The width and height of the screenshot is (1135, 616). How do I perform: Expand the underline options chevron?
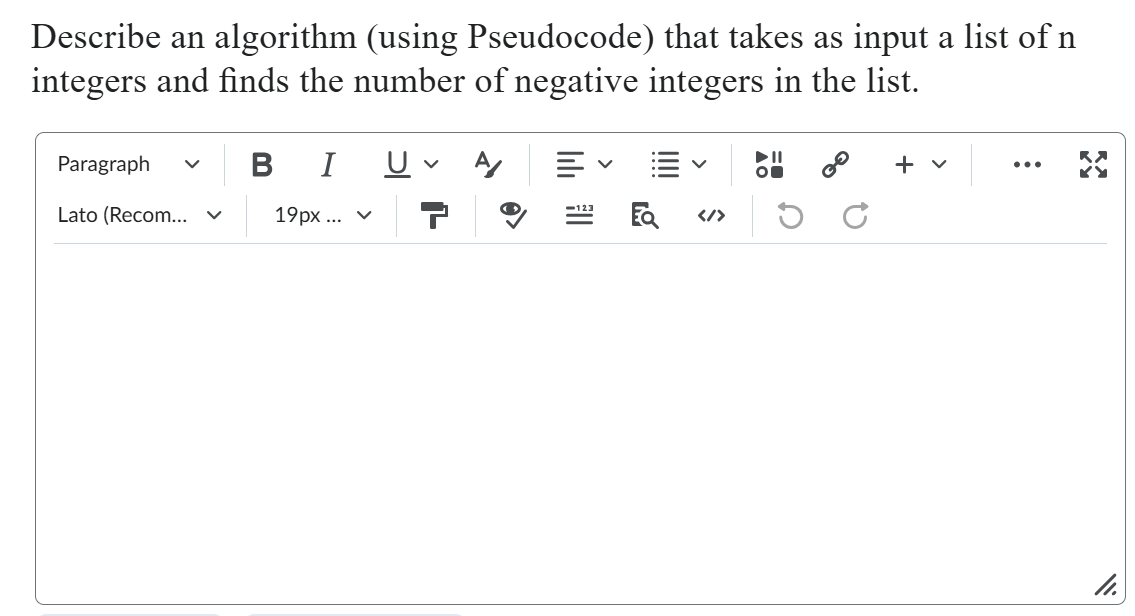coord(430,165)
